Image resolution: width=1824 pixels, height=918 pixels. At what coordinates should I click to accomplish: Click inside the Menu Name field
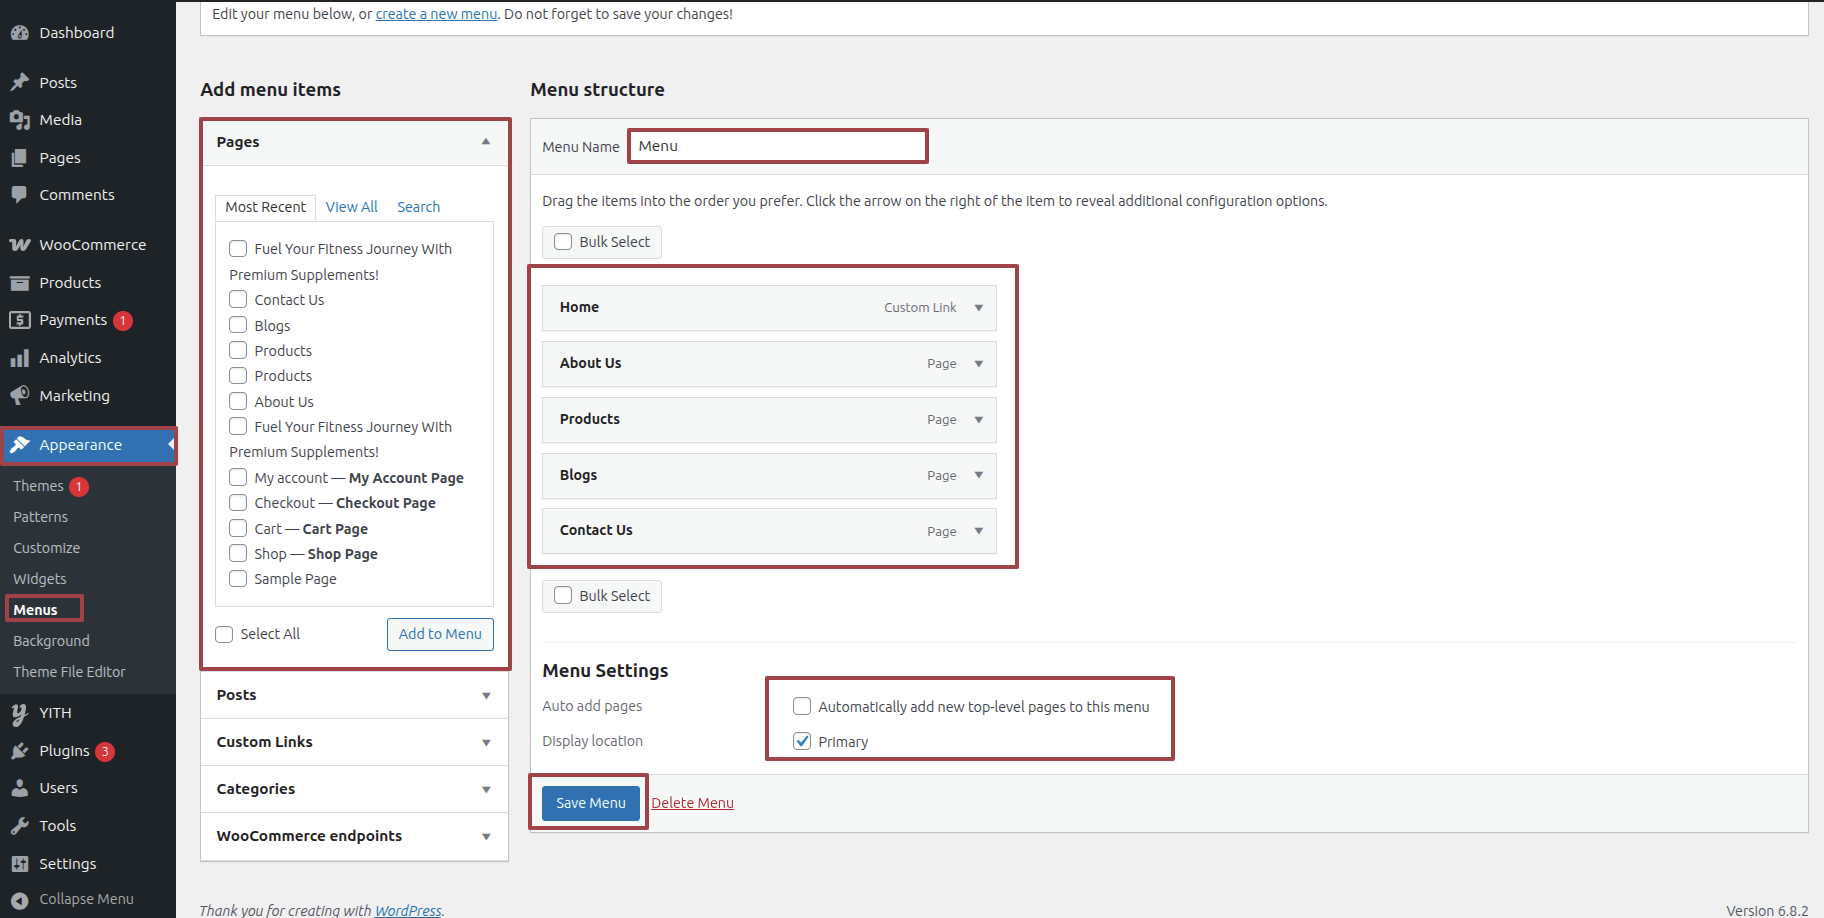click(x=777, y=146)
